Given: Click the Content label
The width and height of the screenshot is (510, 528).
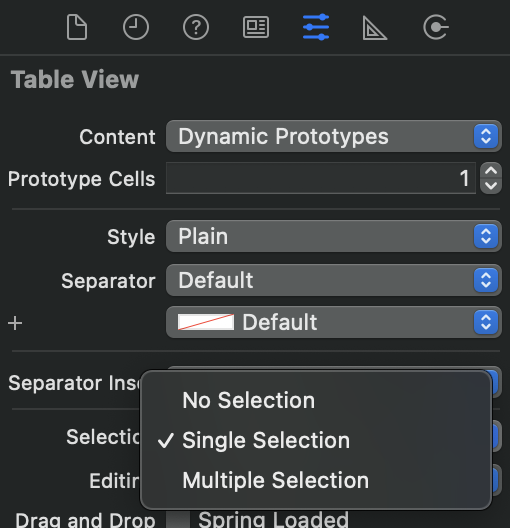Looking at the screenshot, I should 117,137.
